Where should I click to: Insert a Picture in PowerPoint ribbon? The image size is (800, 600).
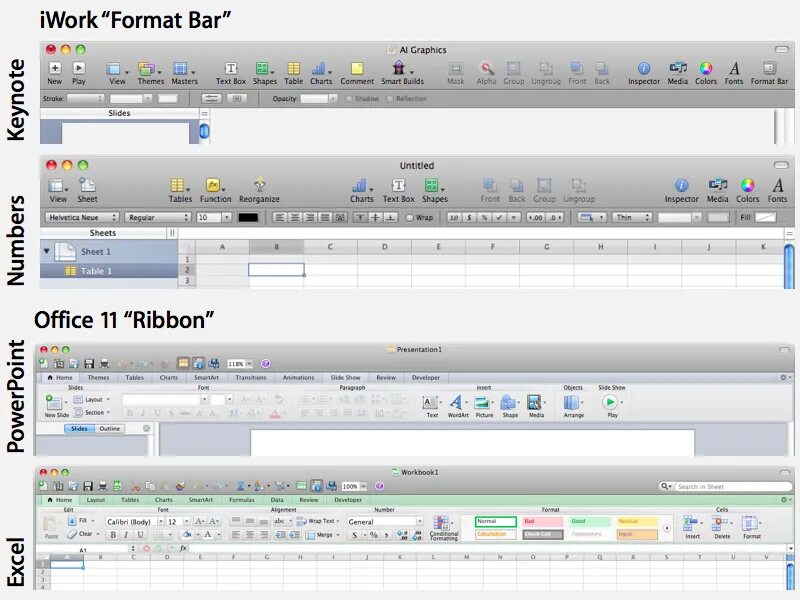(x=482, y=403)
